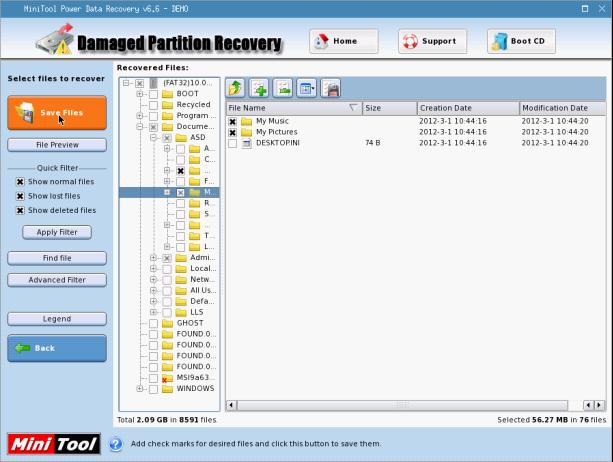Open the view mode dropdown icon
The width and height of the screenshot is (613, 462).
[x=306, y=88]
